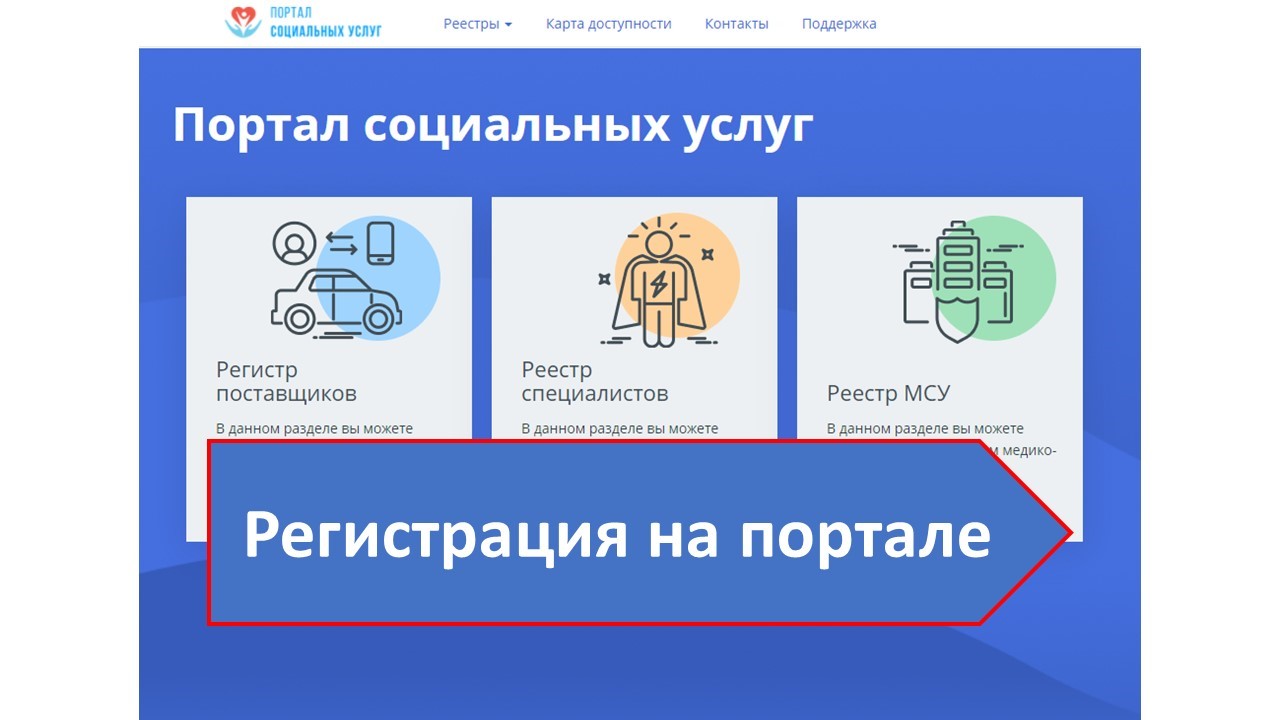Select the Реестр специалистов card title
Viewport: 1280px width, 720px height.
pyautogui.click(x=594, y=382)
